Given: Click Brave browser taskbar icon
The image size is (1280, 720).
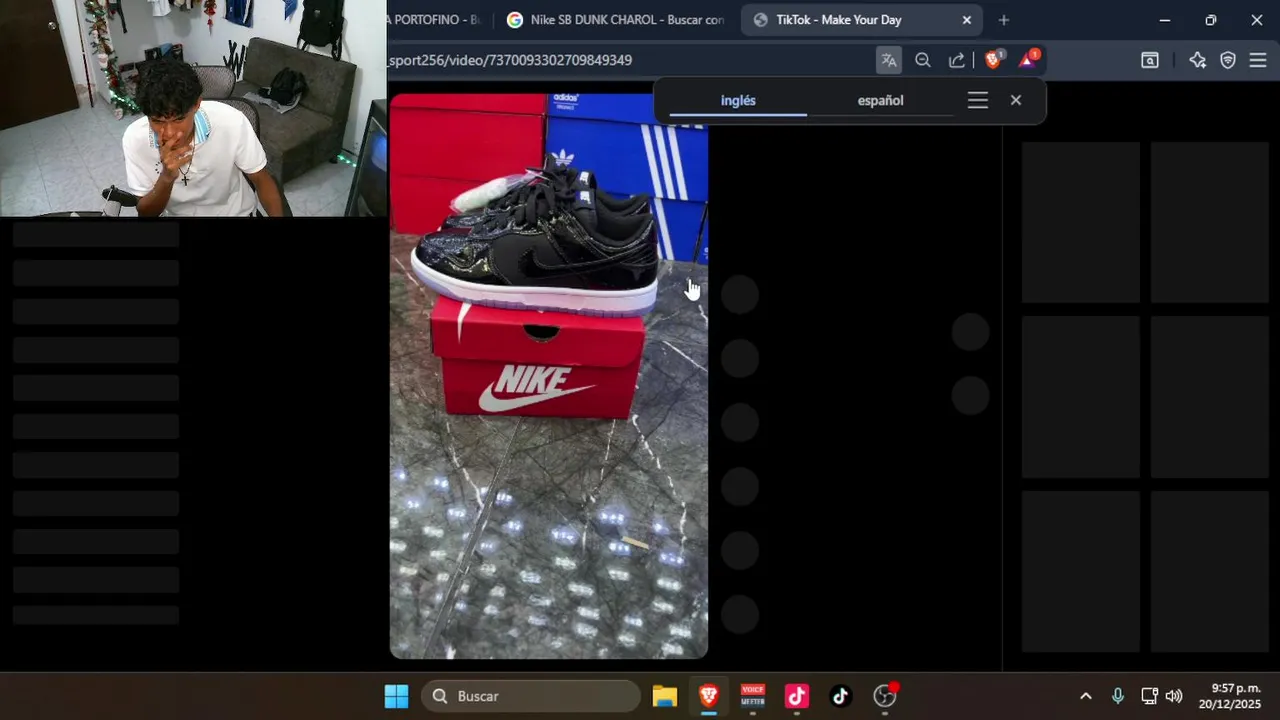Looking at the screenshot, I should [709, 696].
